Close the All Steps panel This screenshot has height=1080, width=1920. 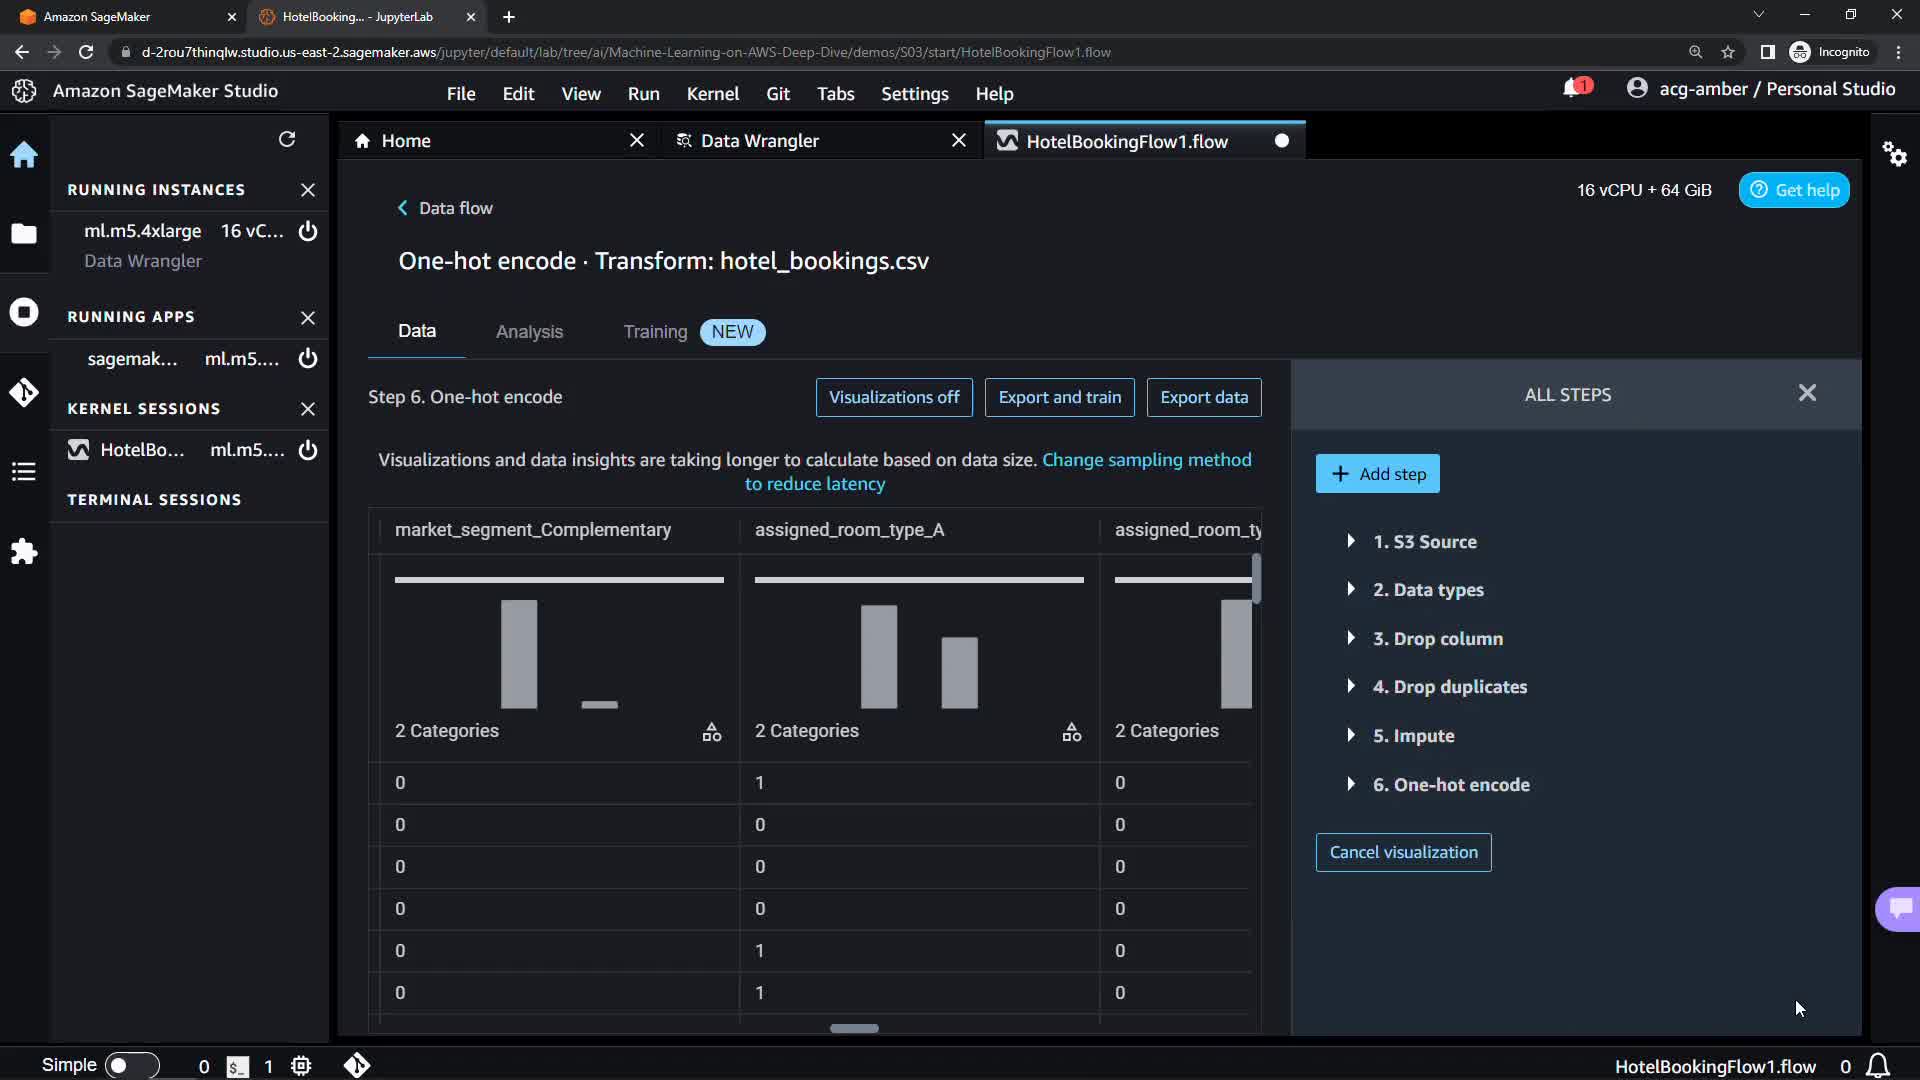click(x=1806, y=393)
